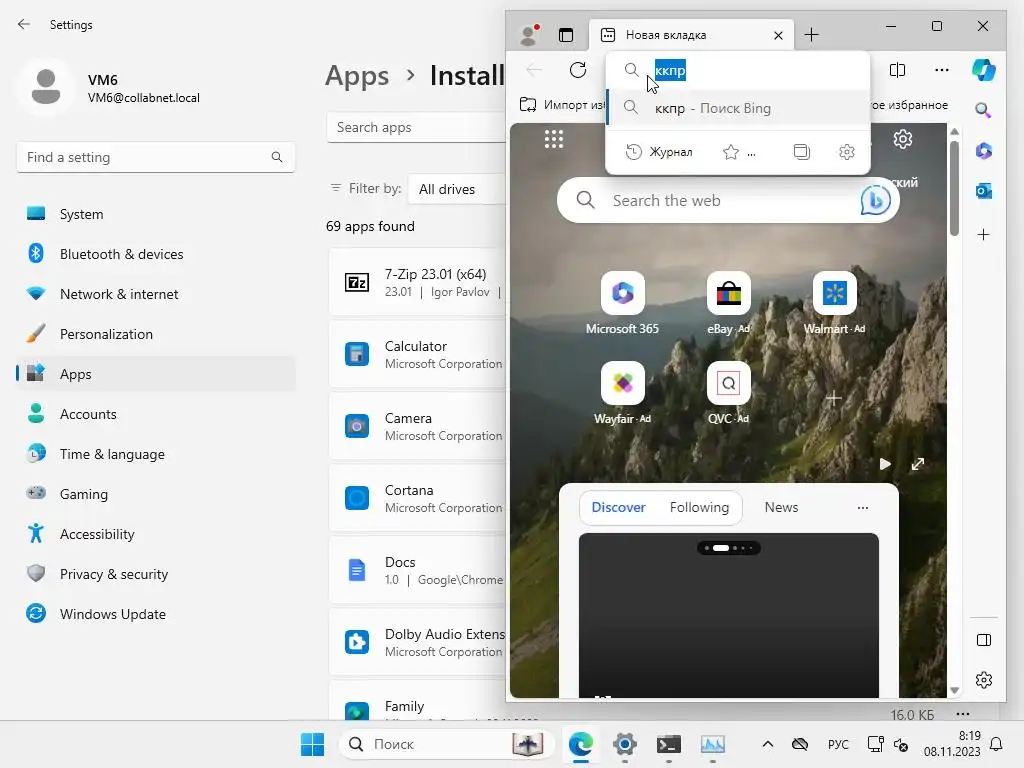Select ккпр - Поиск Bing suggestion

pos(738,108)
